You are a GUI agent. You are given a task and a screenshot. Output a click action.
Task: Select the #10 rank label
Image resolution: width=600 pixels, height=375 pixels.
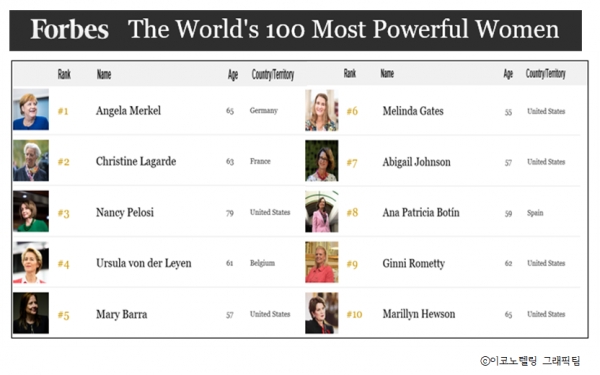[x=354, y=315]
